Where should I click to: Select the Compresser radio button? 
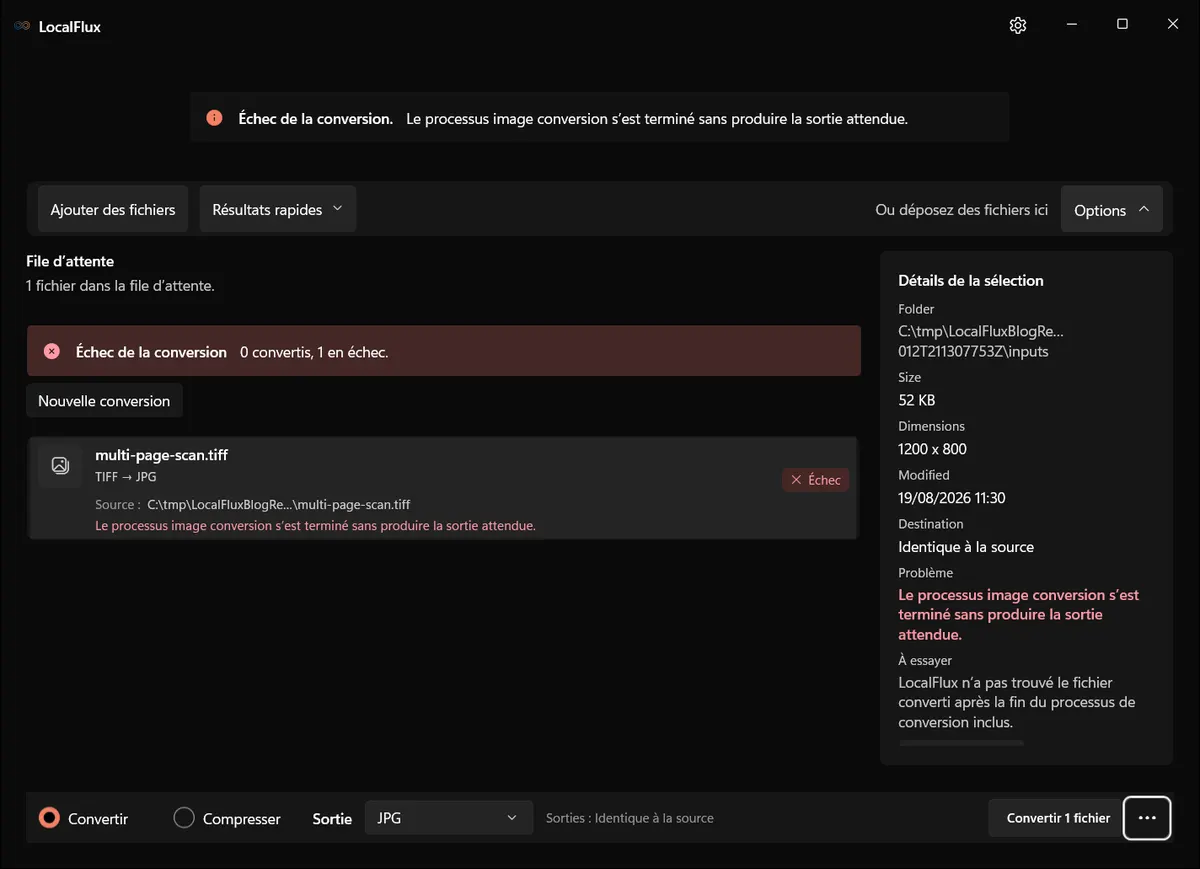(x=184, y=818)
